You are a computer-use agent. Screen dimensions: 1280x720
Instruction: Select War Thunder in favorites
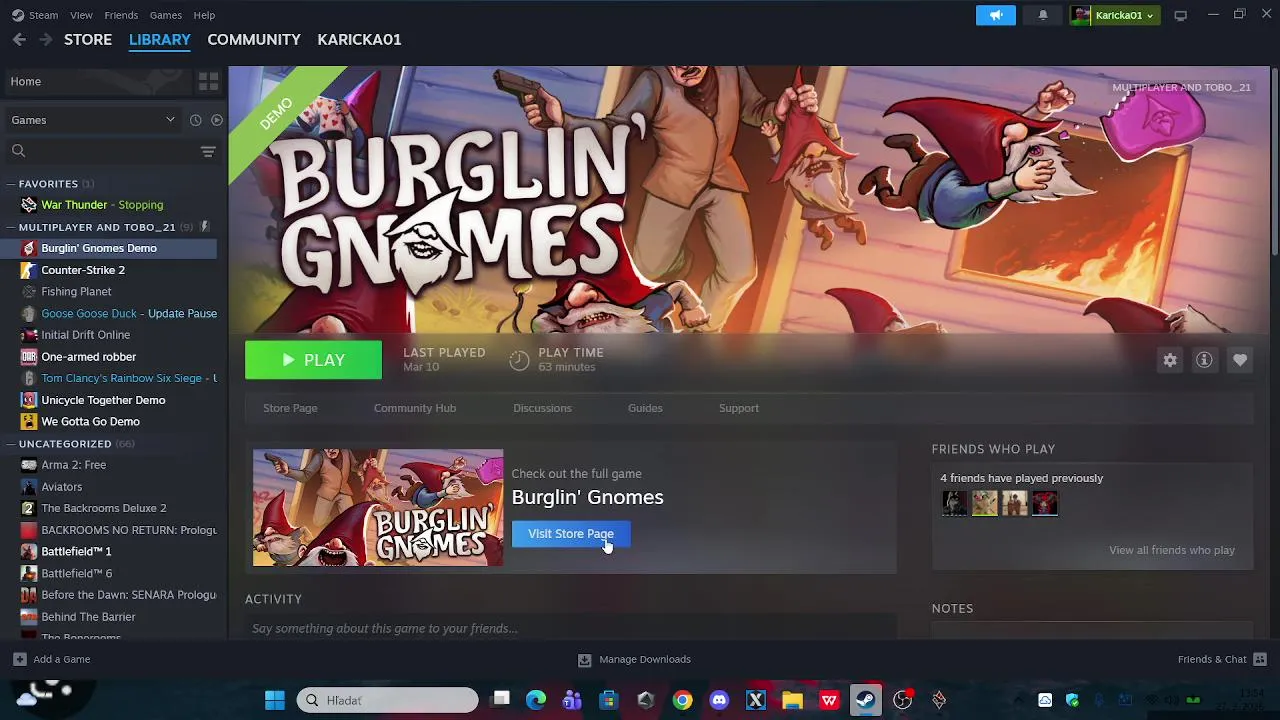[x=110, y=205]
